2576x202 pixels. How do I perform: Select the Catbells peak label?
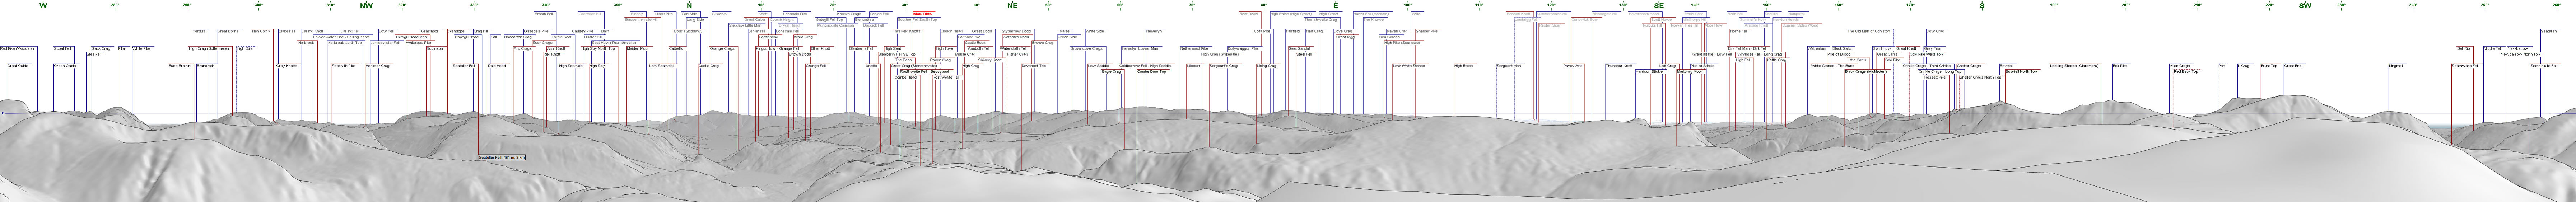676,48
